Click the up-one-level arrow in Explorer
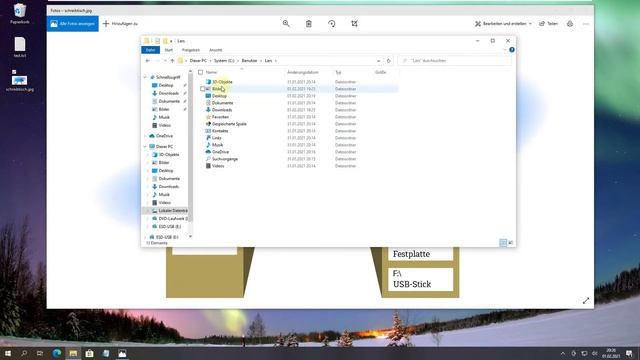The image size is (640, 360). [x=172, y=61]
